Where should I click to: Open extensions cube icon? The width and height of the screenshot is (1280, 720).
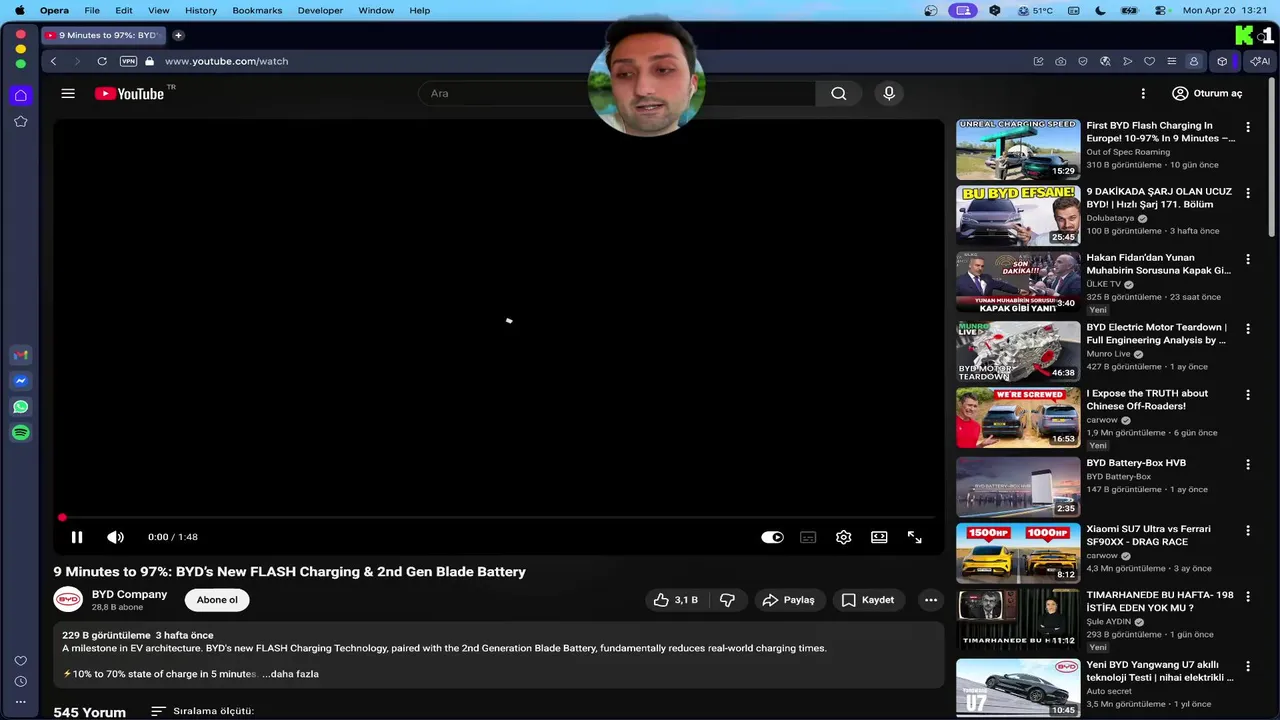1222,61
